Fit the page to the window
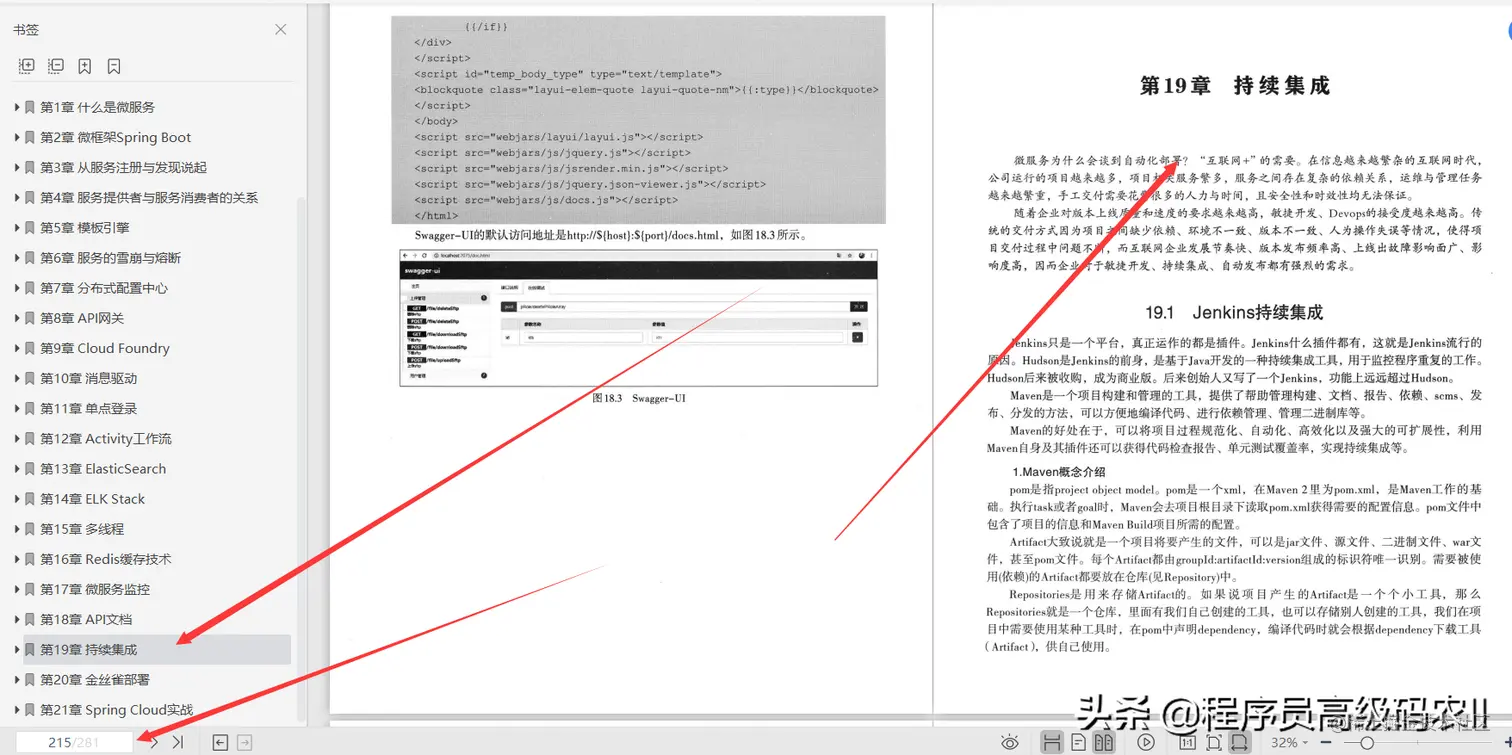 pyautogui.click(x=1213, y=741)
